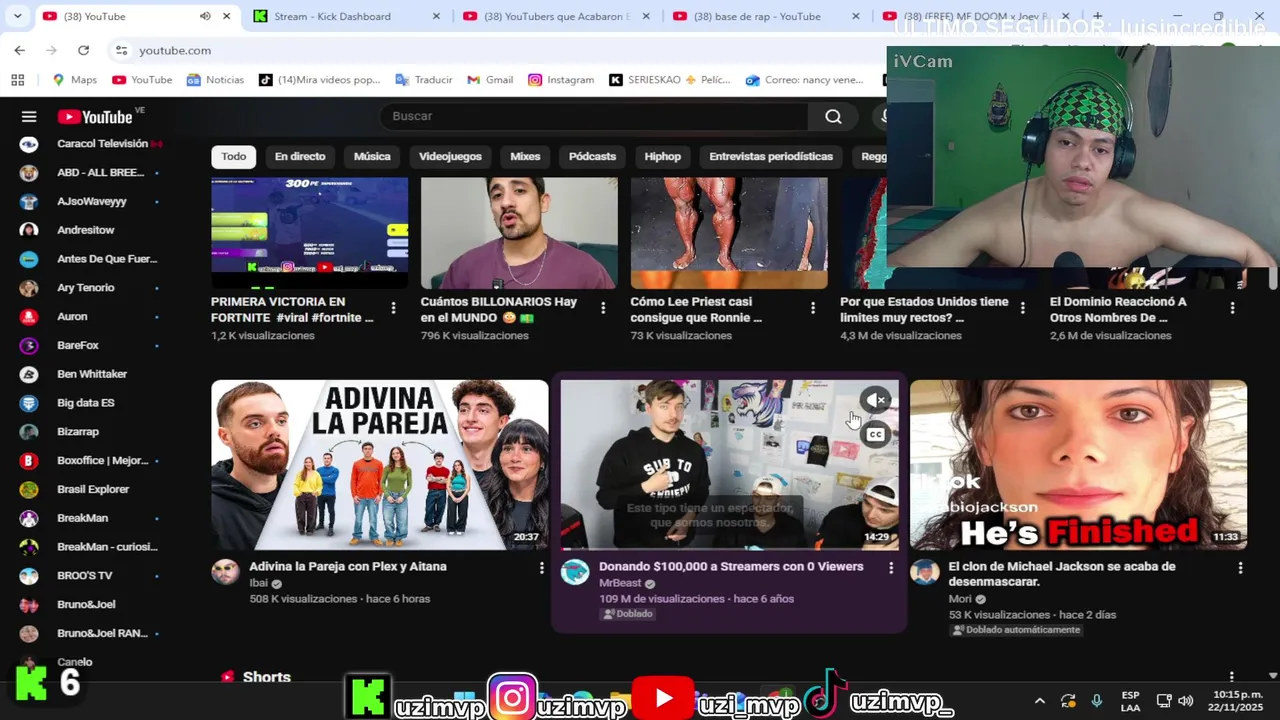Open options menu for El clon de Michael Jackson video
Image resolution: width=1280 pixels, height=720 pixels.
[1240, 567]
